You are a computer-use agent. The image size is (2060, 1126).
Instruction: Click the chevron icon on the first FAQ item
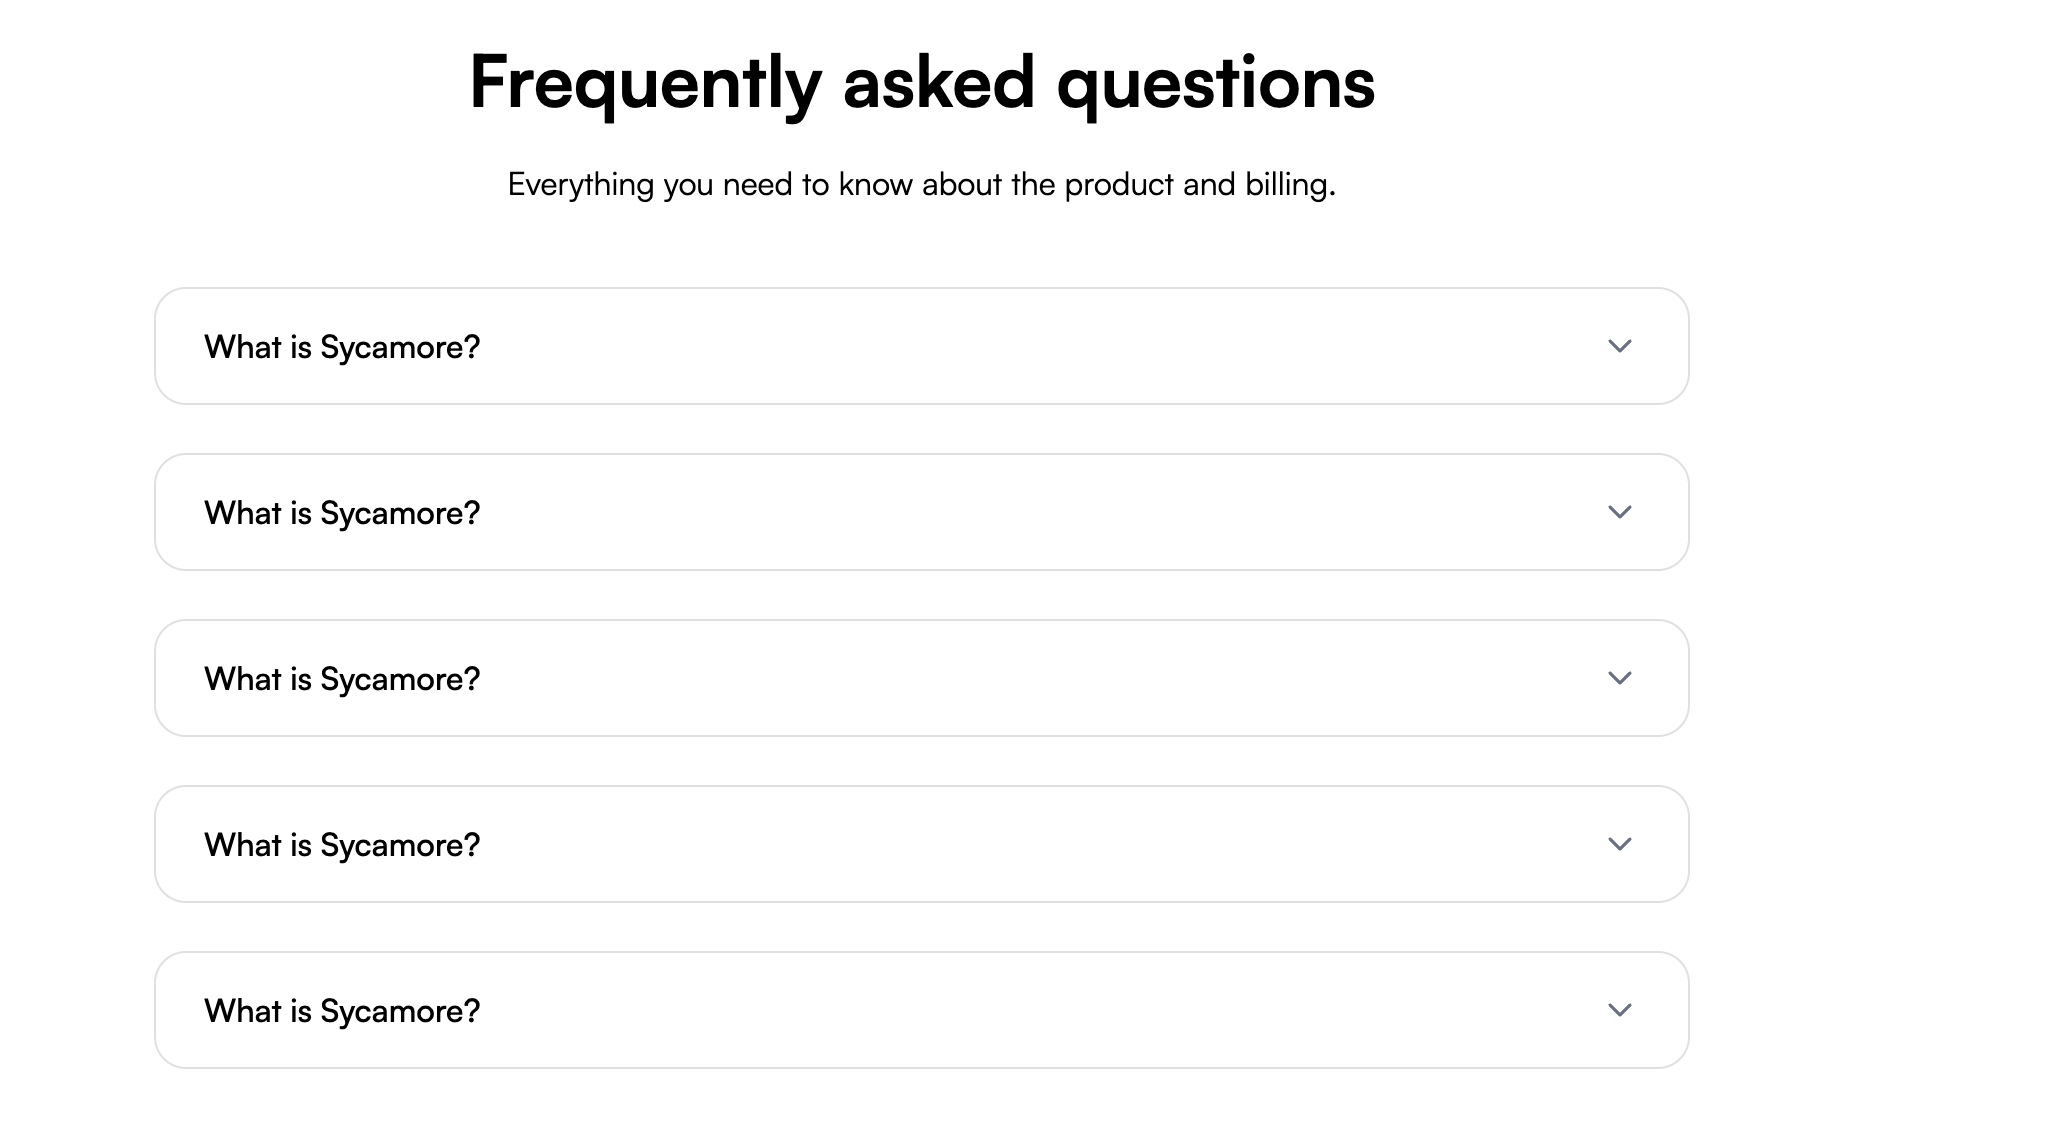tap(1619, 346)
